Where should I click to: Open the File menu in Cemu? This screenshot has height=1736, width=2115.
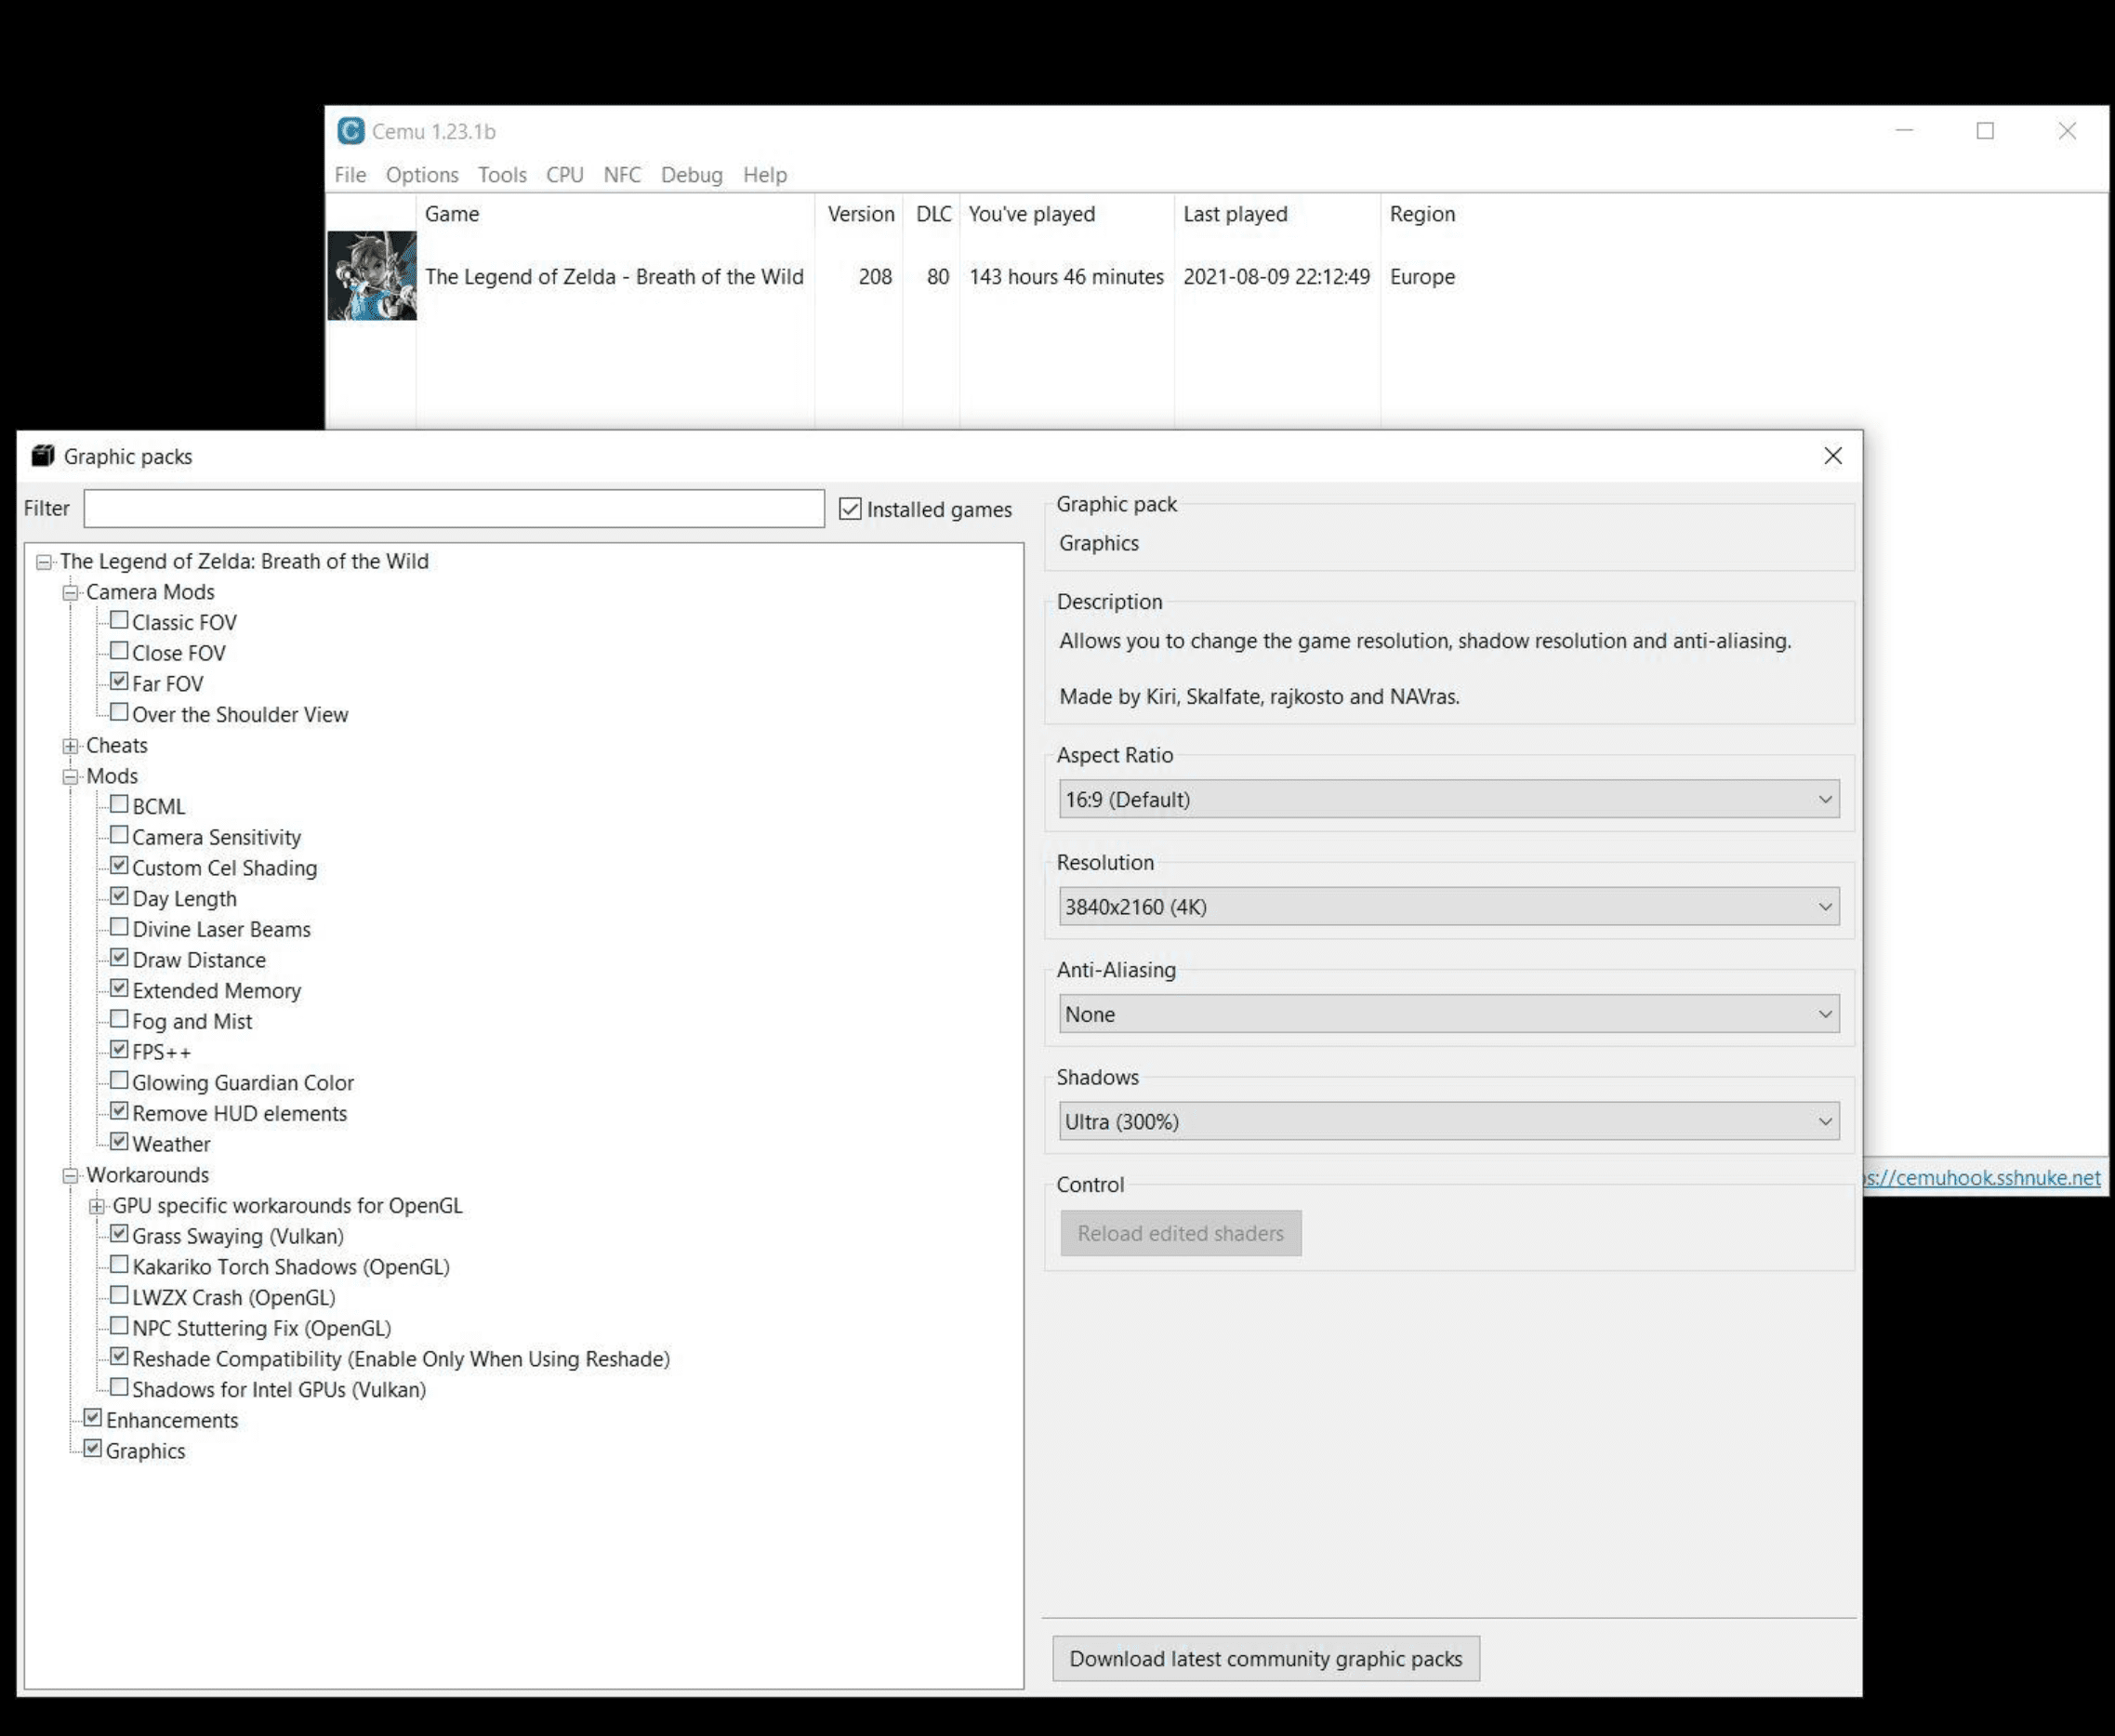[x=350, y=175]
